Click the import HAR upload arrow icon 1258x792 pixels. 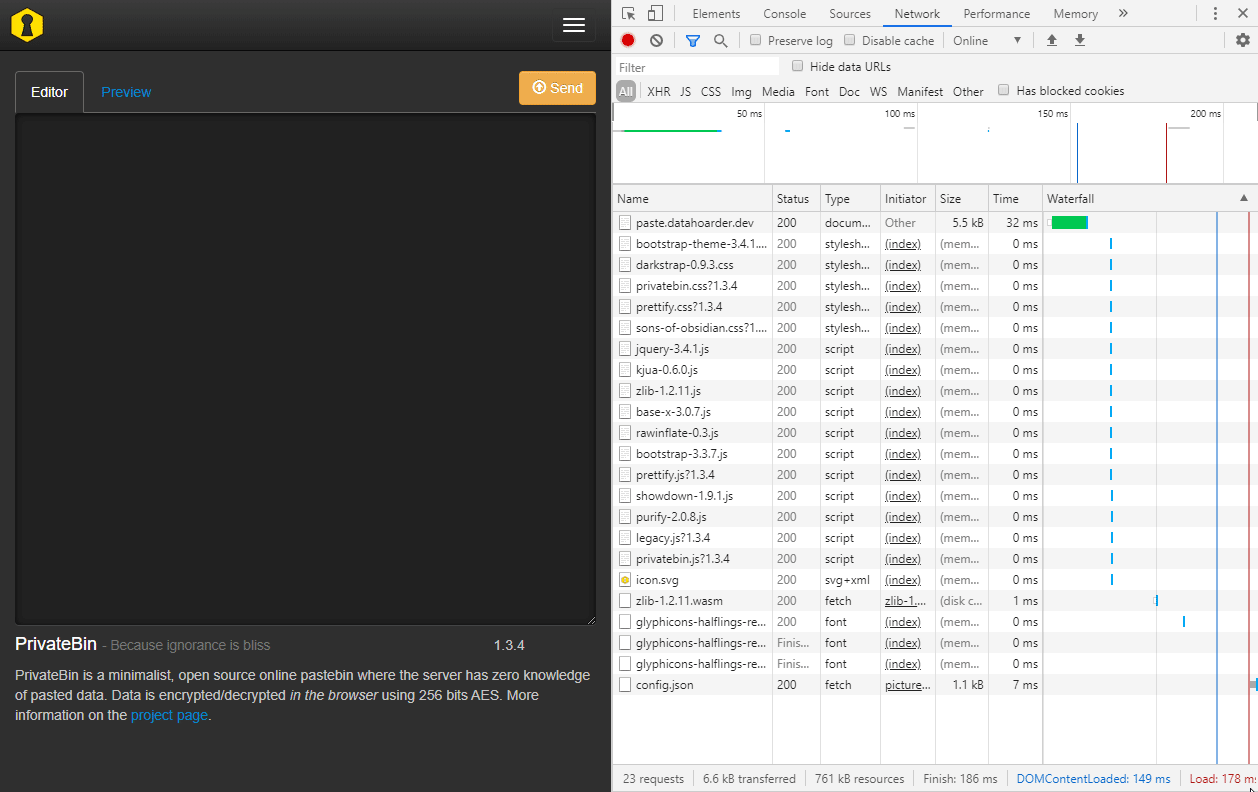1051,40
